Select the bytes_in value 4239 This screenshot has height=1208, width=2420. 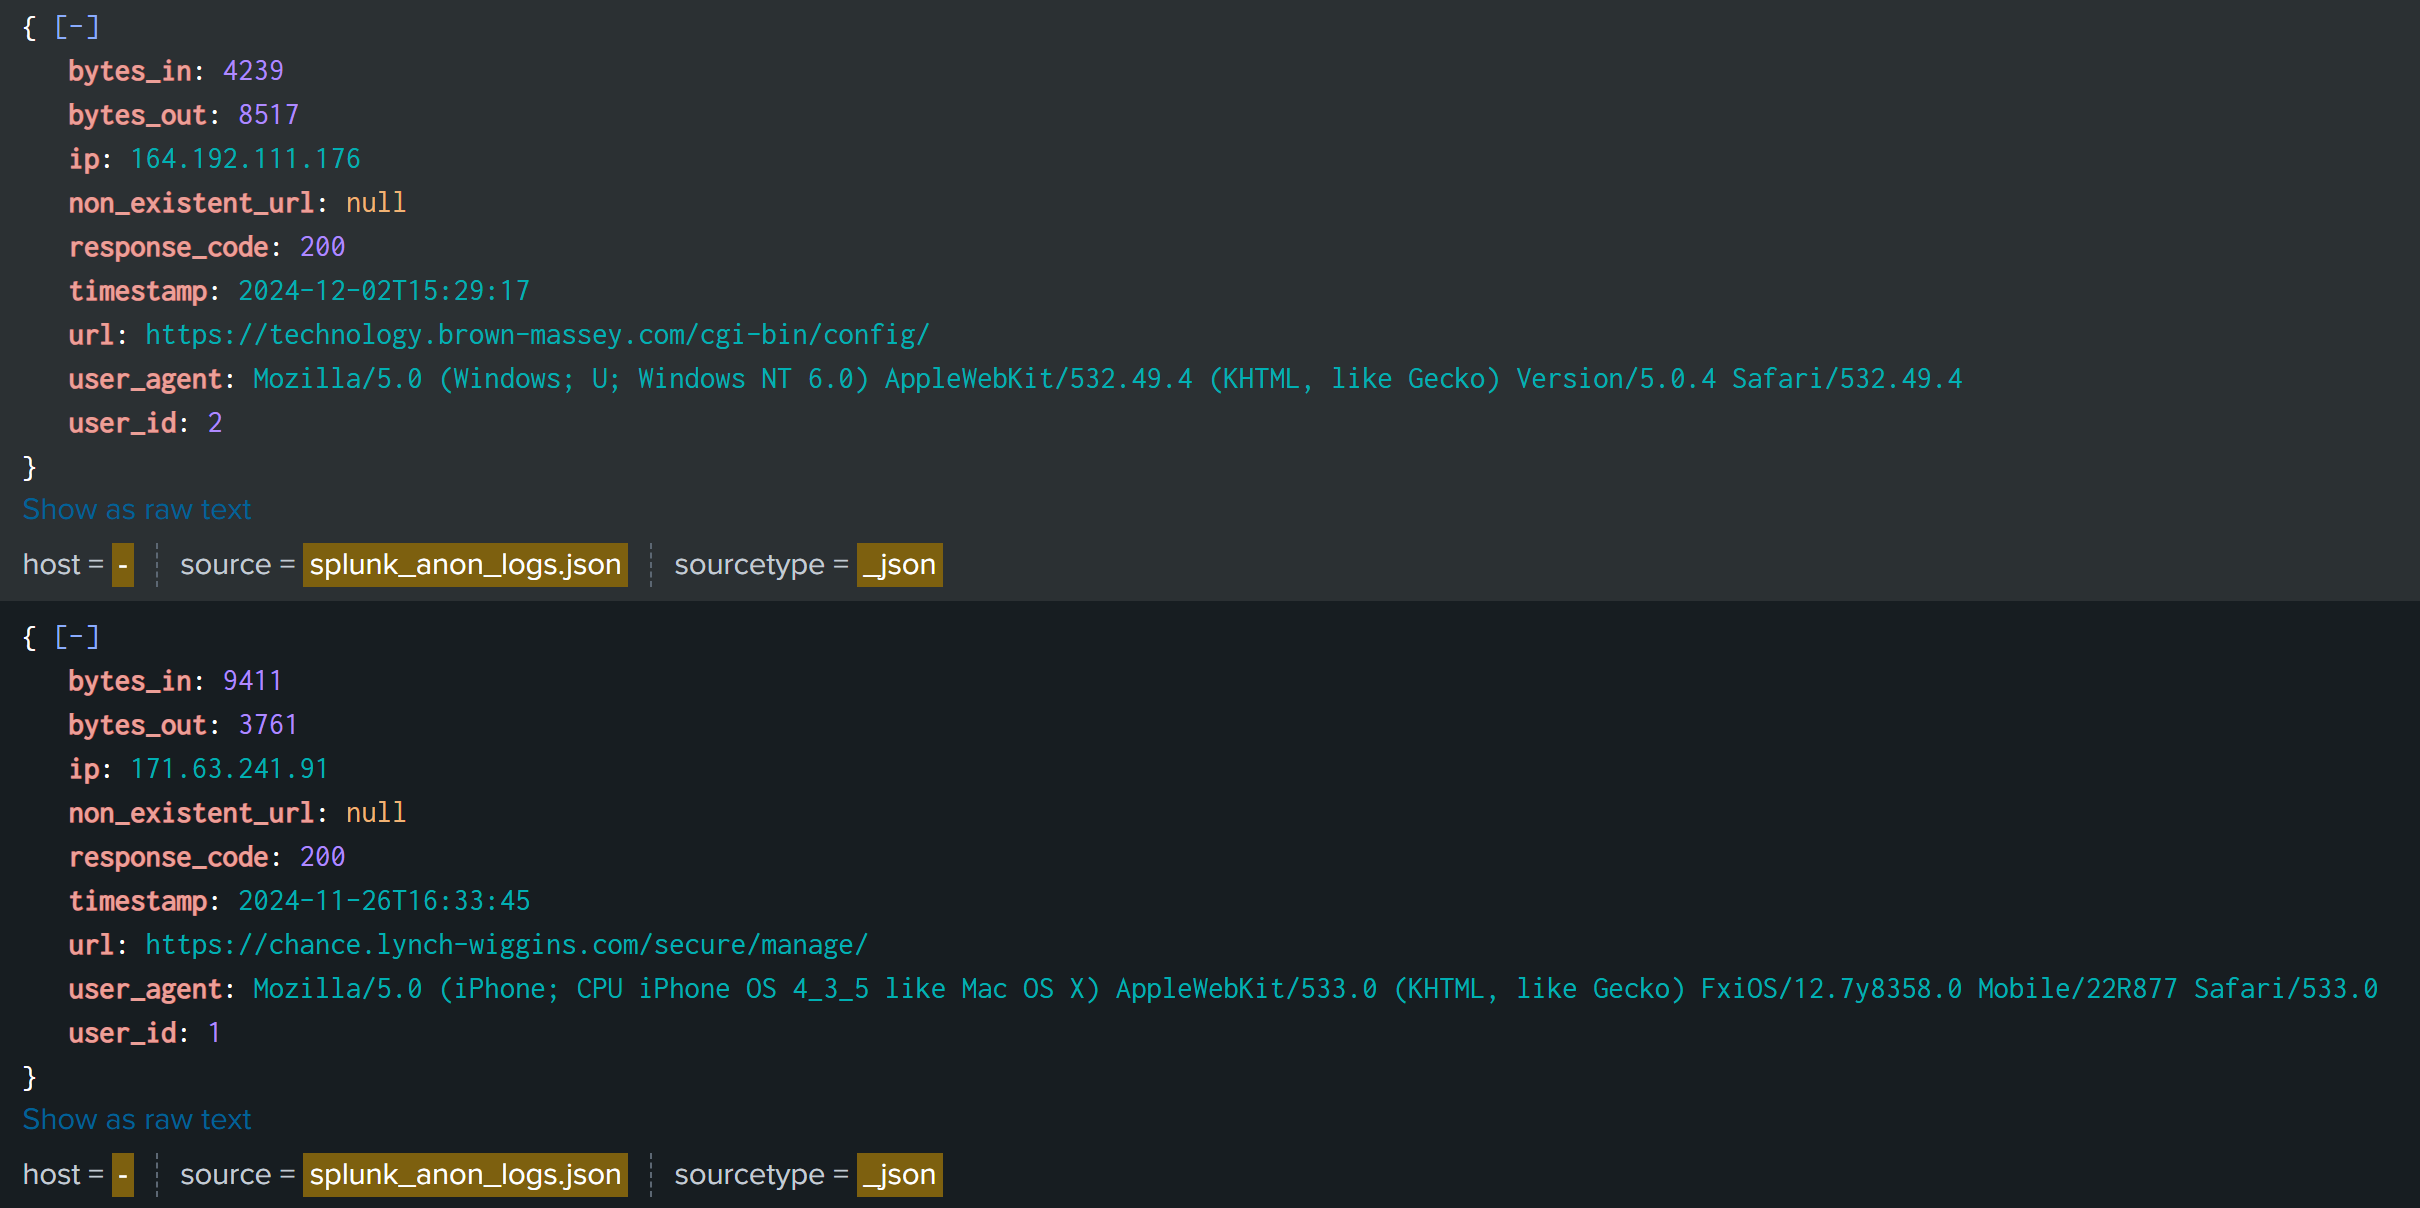point(253,71)
